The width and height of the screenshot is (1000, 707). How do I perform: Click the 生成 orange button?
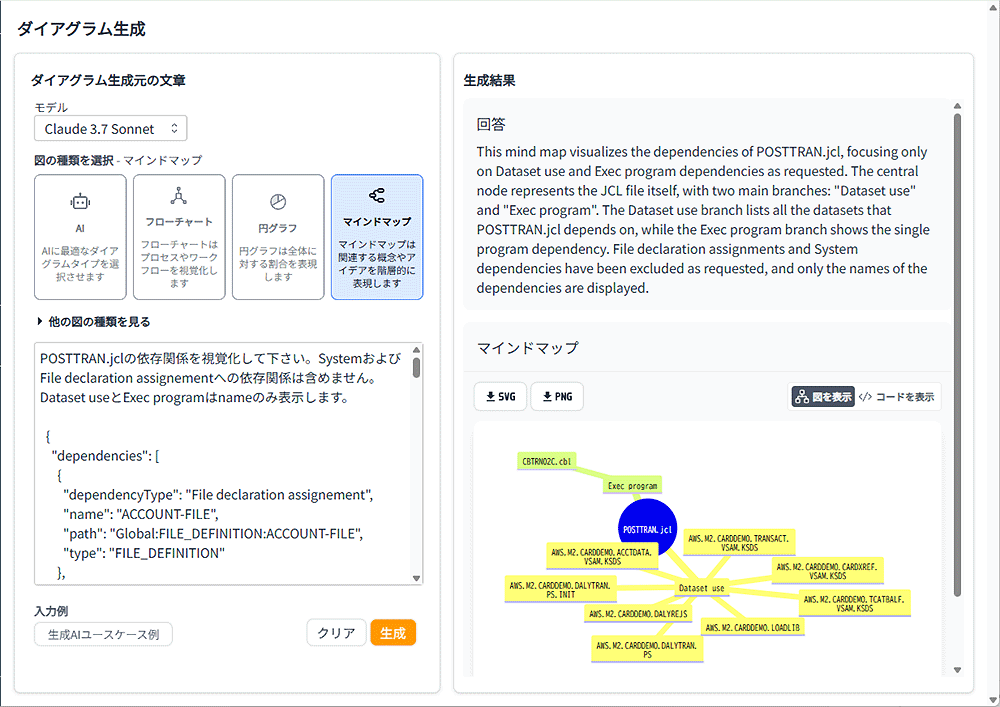393,633
